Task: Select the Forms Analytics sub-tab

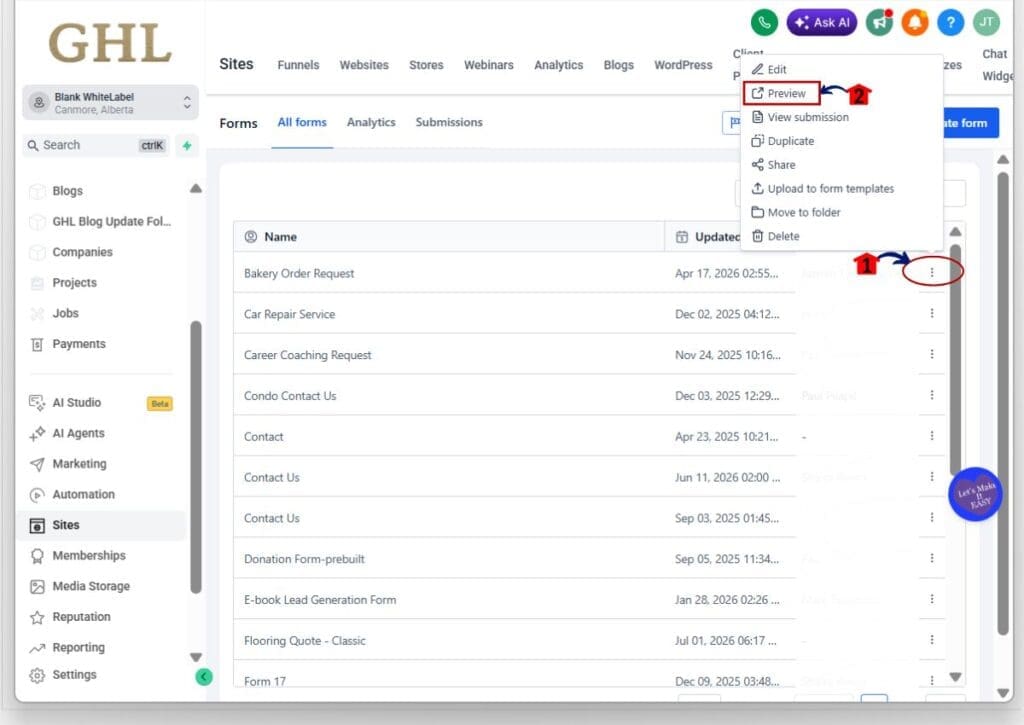Action: click(371, 123)
